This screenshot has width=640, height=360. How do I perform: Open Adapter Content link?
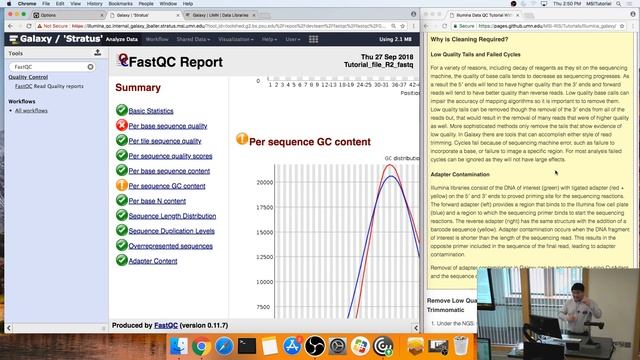(x=153, y=261)
